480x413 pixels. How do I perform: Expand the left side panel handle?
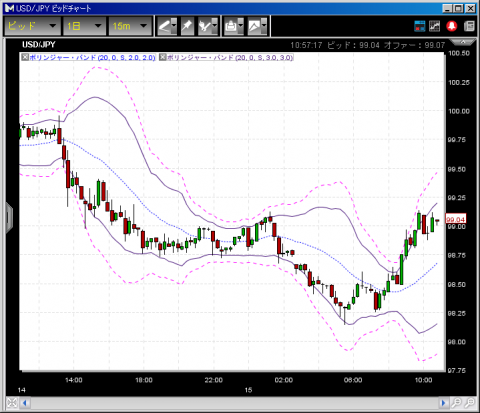[x=9, y=217]
